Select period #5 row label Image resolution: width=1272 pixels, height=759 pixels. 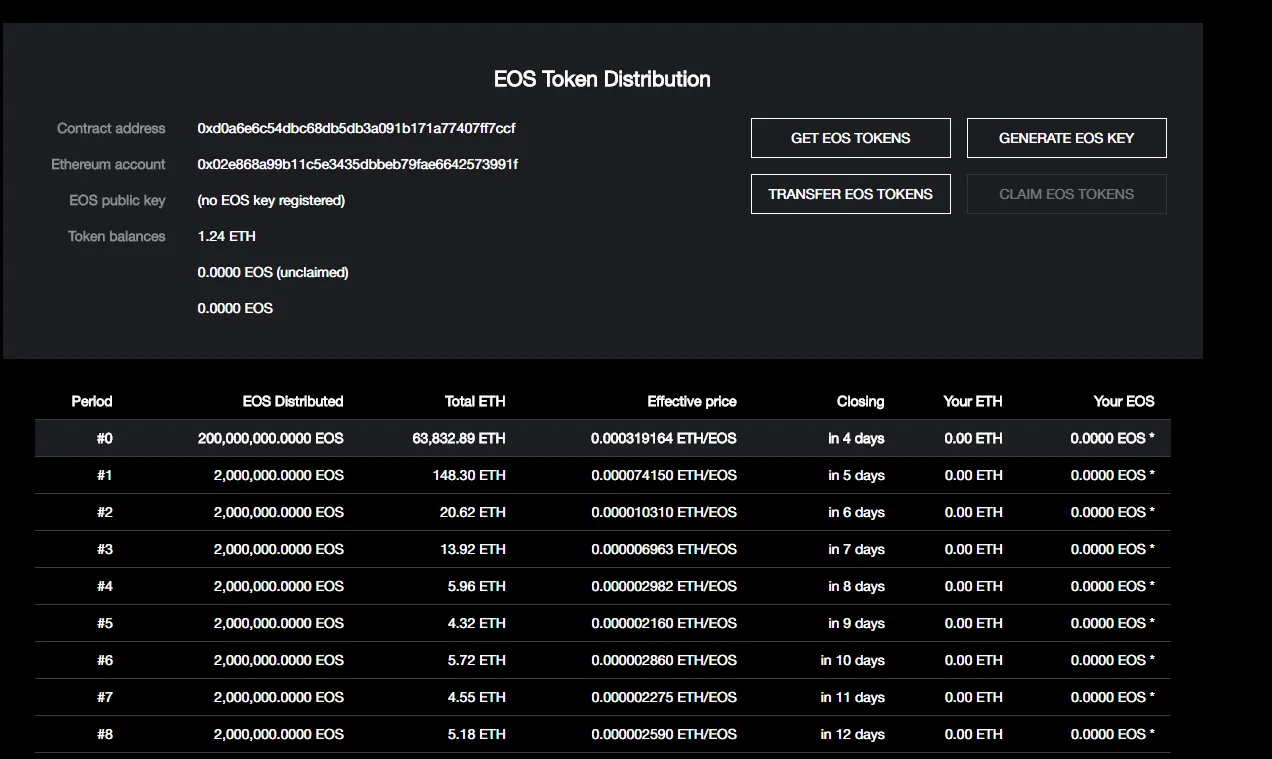point(105,623)
